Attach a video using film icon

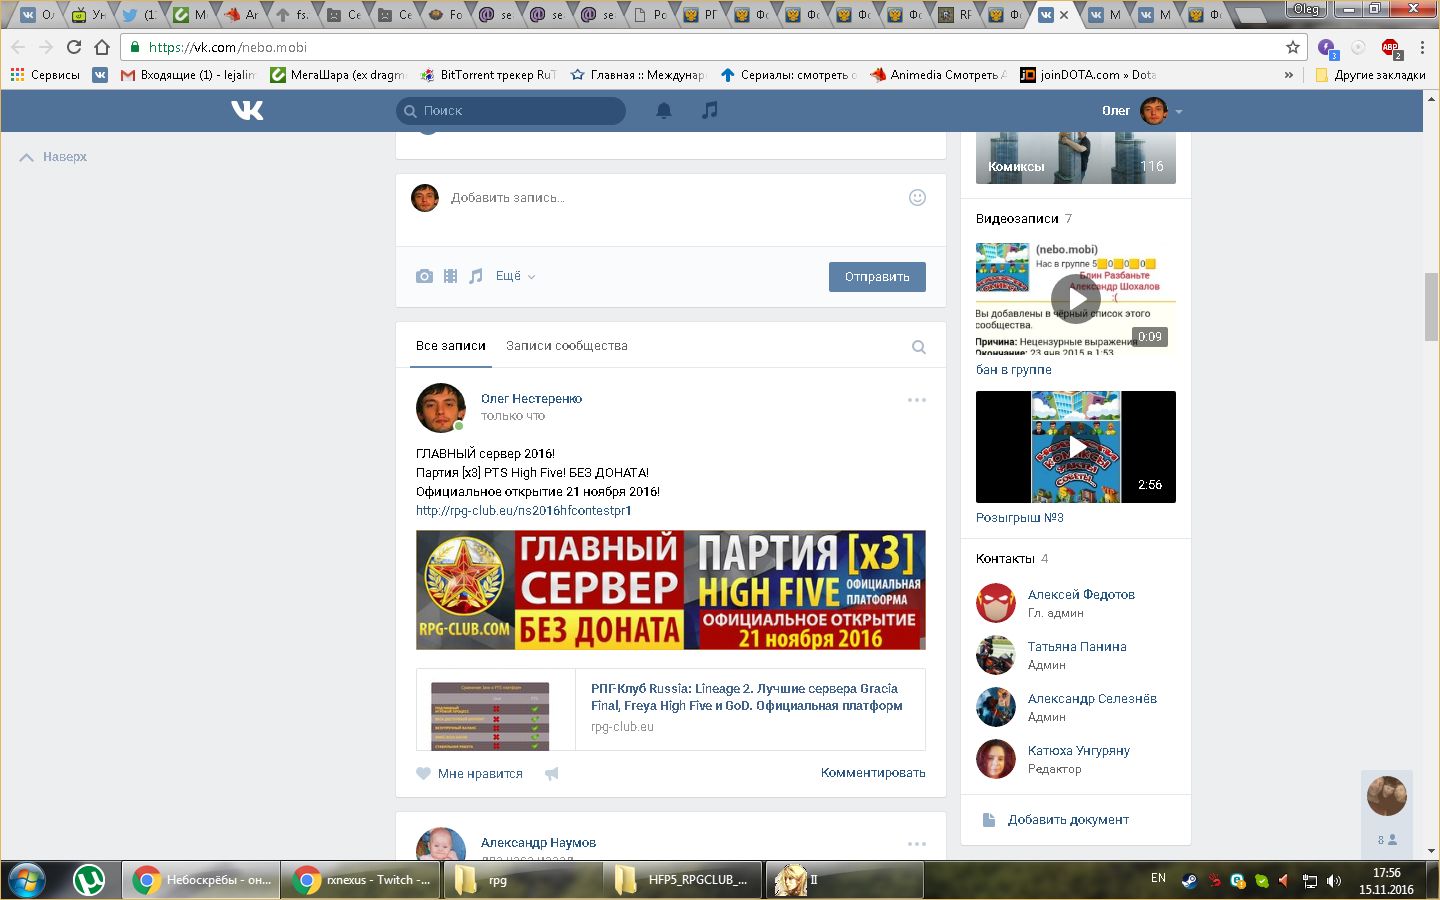(450, 276)
